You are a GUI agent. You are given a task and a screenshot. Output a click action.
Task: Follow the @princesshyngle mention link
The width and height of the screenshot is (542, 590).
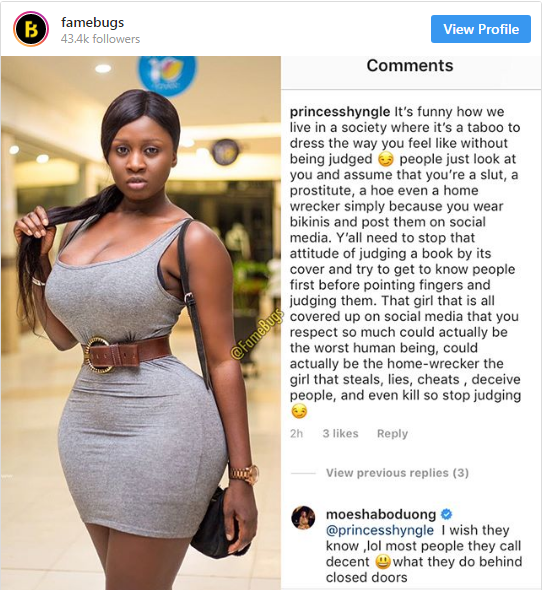point(380,530)
